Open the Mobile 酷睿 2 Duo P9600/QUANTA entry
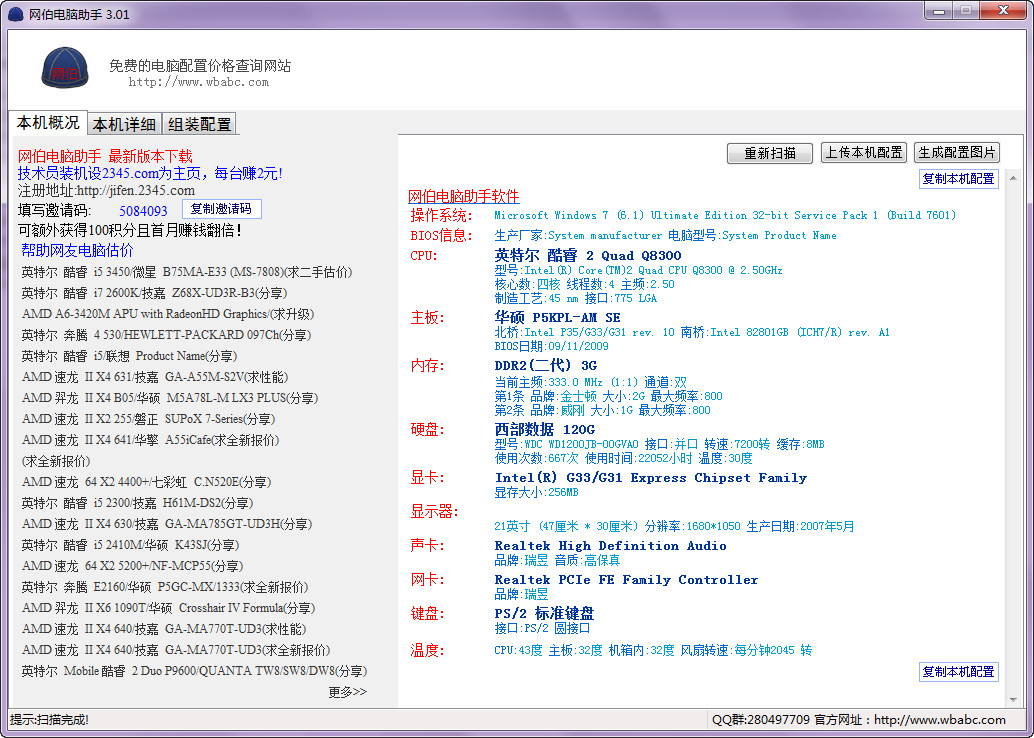The image size is (1034, 738). pos(195,671)
